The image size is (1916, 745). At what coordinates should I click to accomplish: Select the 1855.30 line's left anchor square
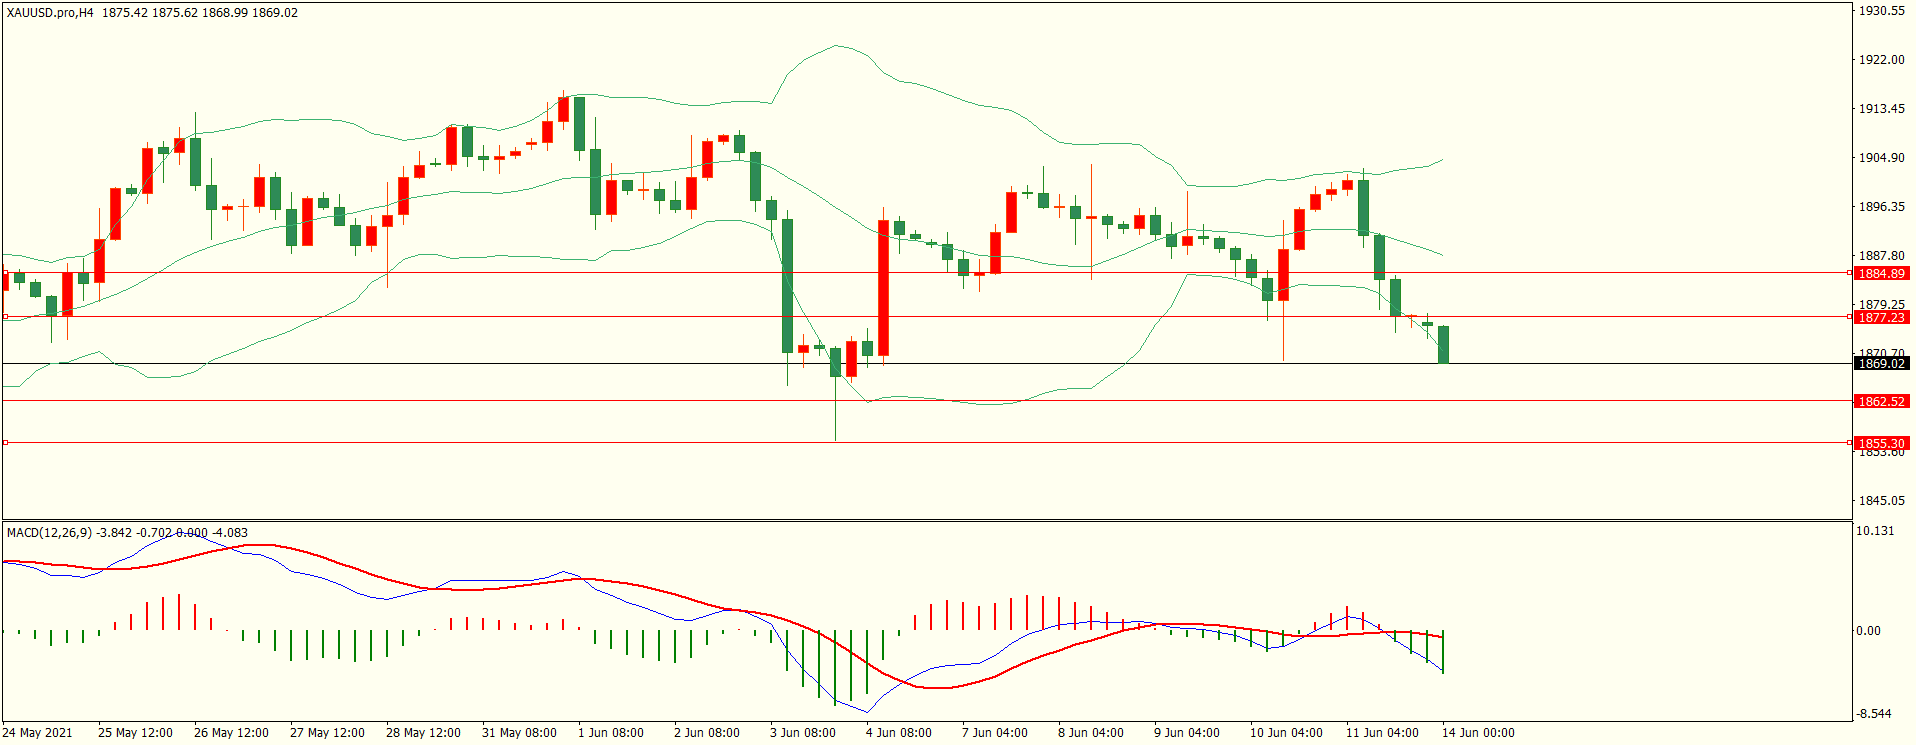click(5, 442)
